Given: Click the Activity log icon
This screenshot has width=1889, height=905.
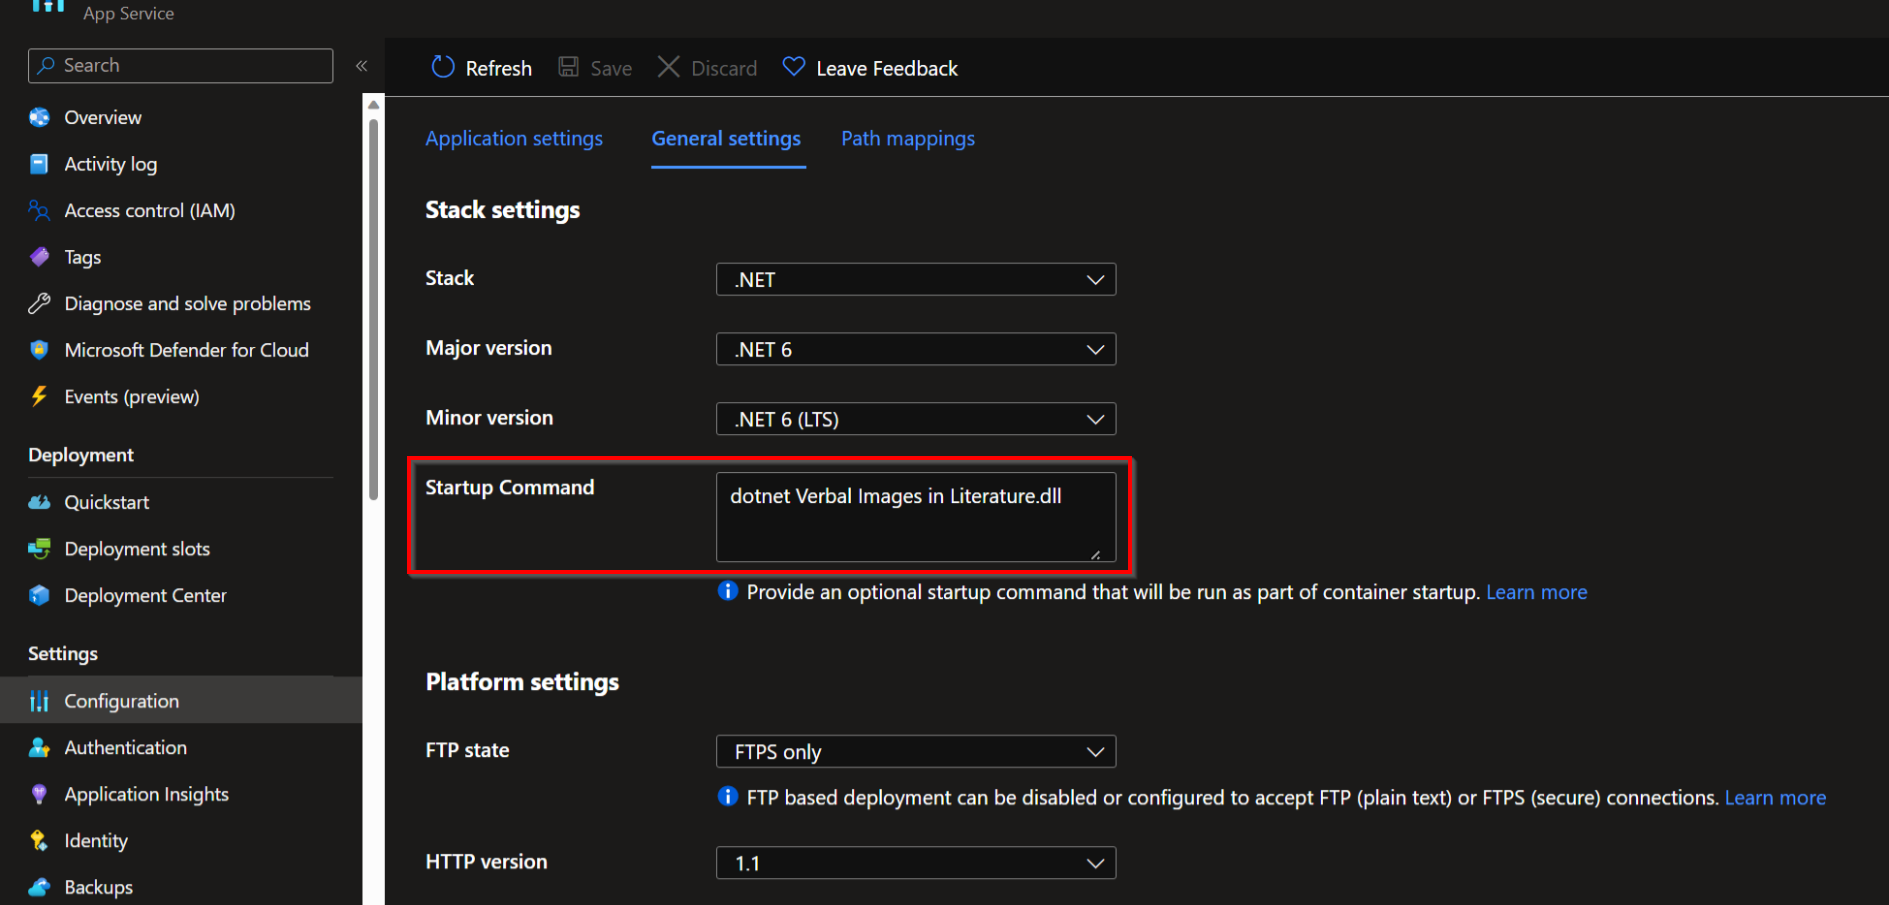Looking at the screenshot, I should point(39,164).
